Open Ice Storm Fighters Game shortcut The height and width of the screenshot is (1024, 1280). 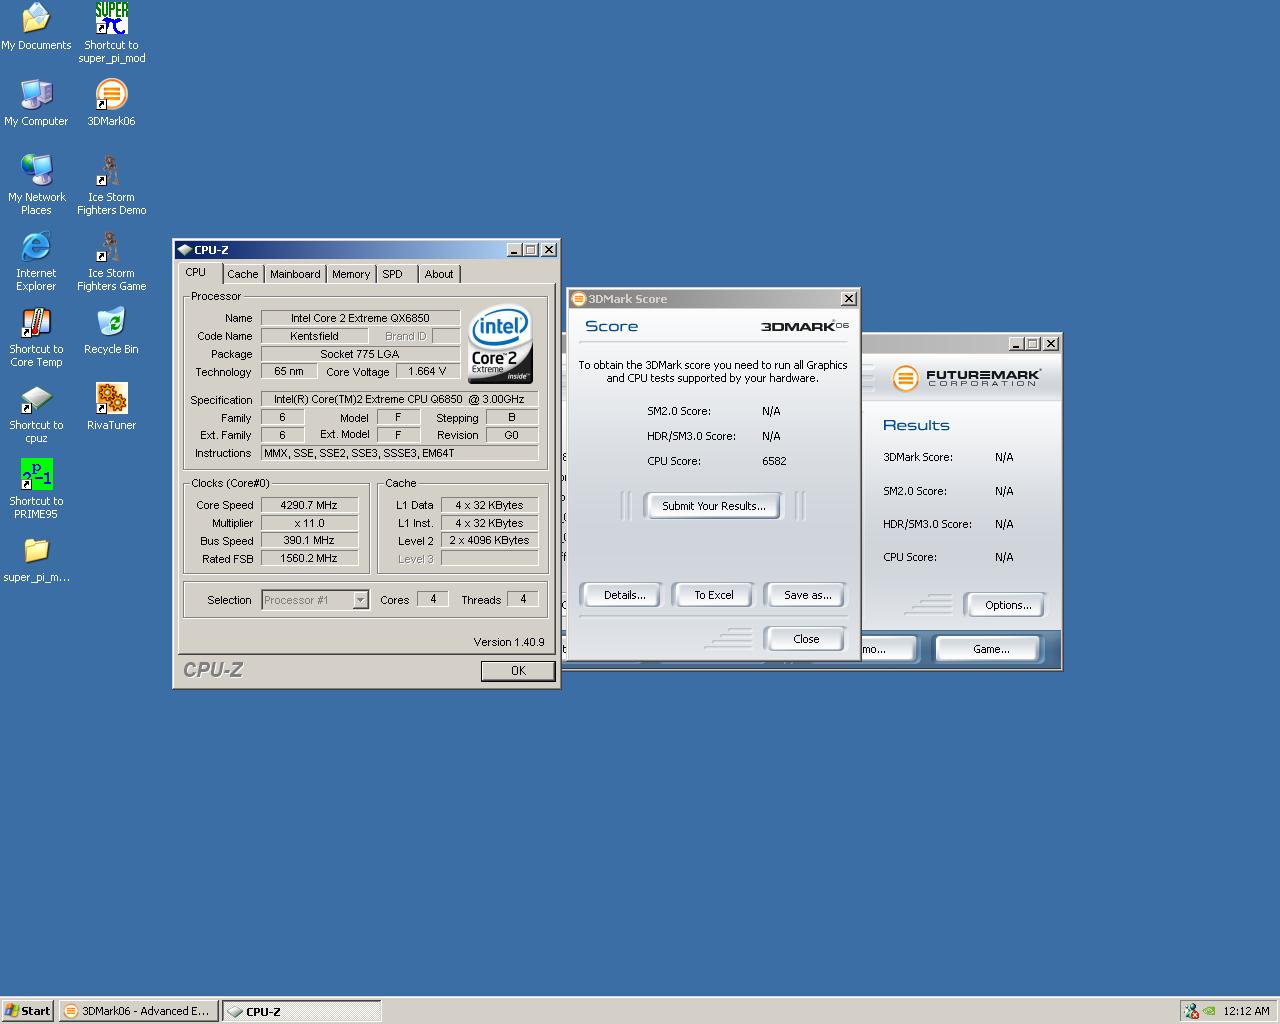[x=111, y=261]
